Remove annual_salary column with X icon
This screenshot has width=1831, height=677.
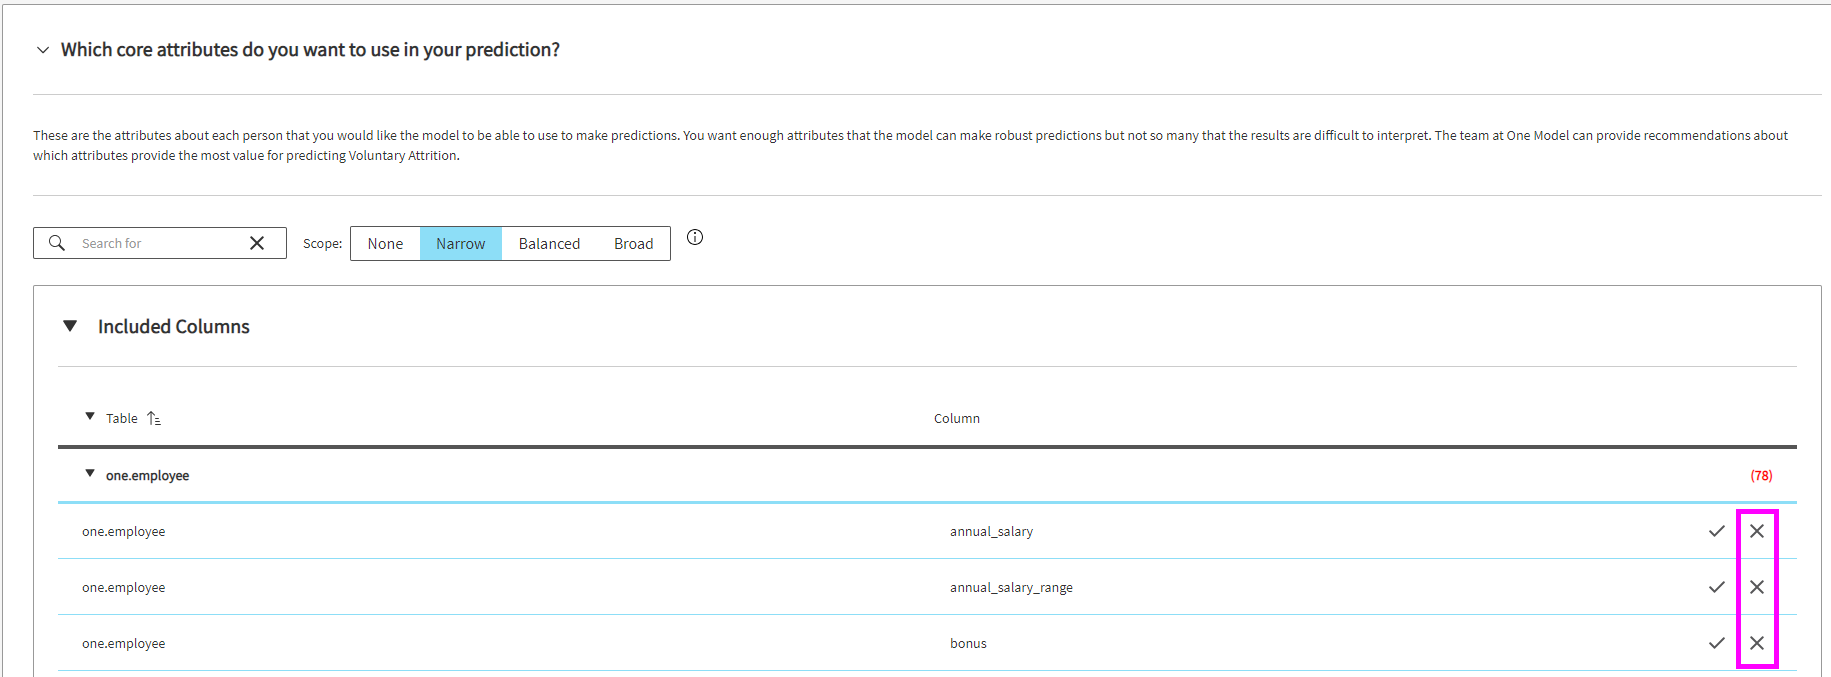click(1757, 531)
